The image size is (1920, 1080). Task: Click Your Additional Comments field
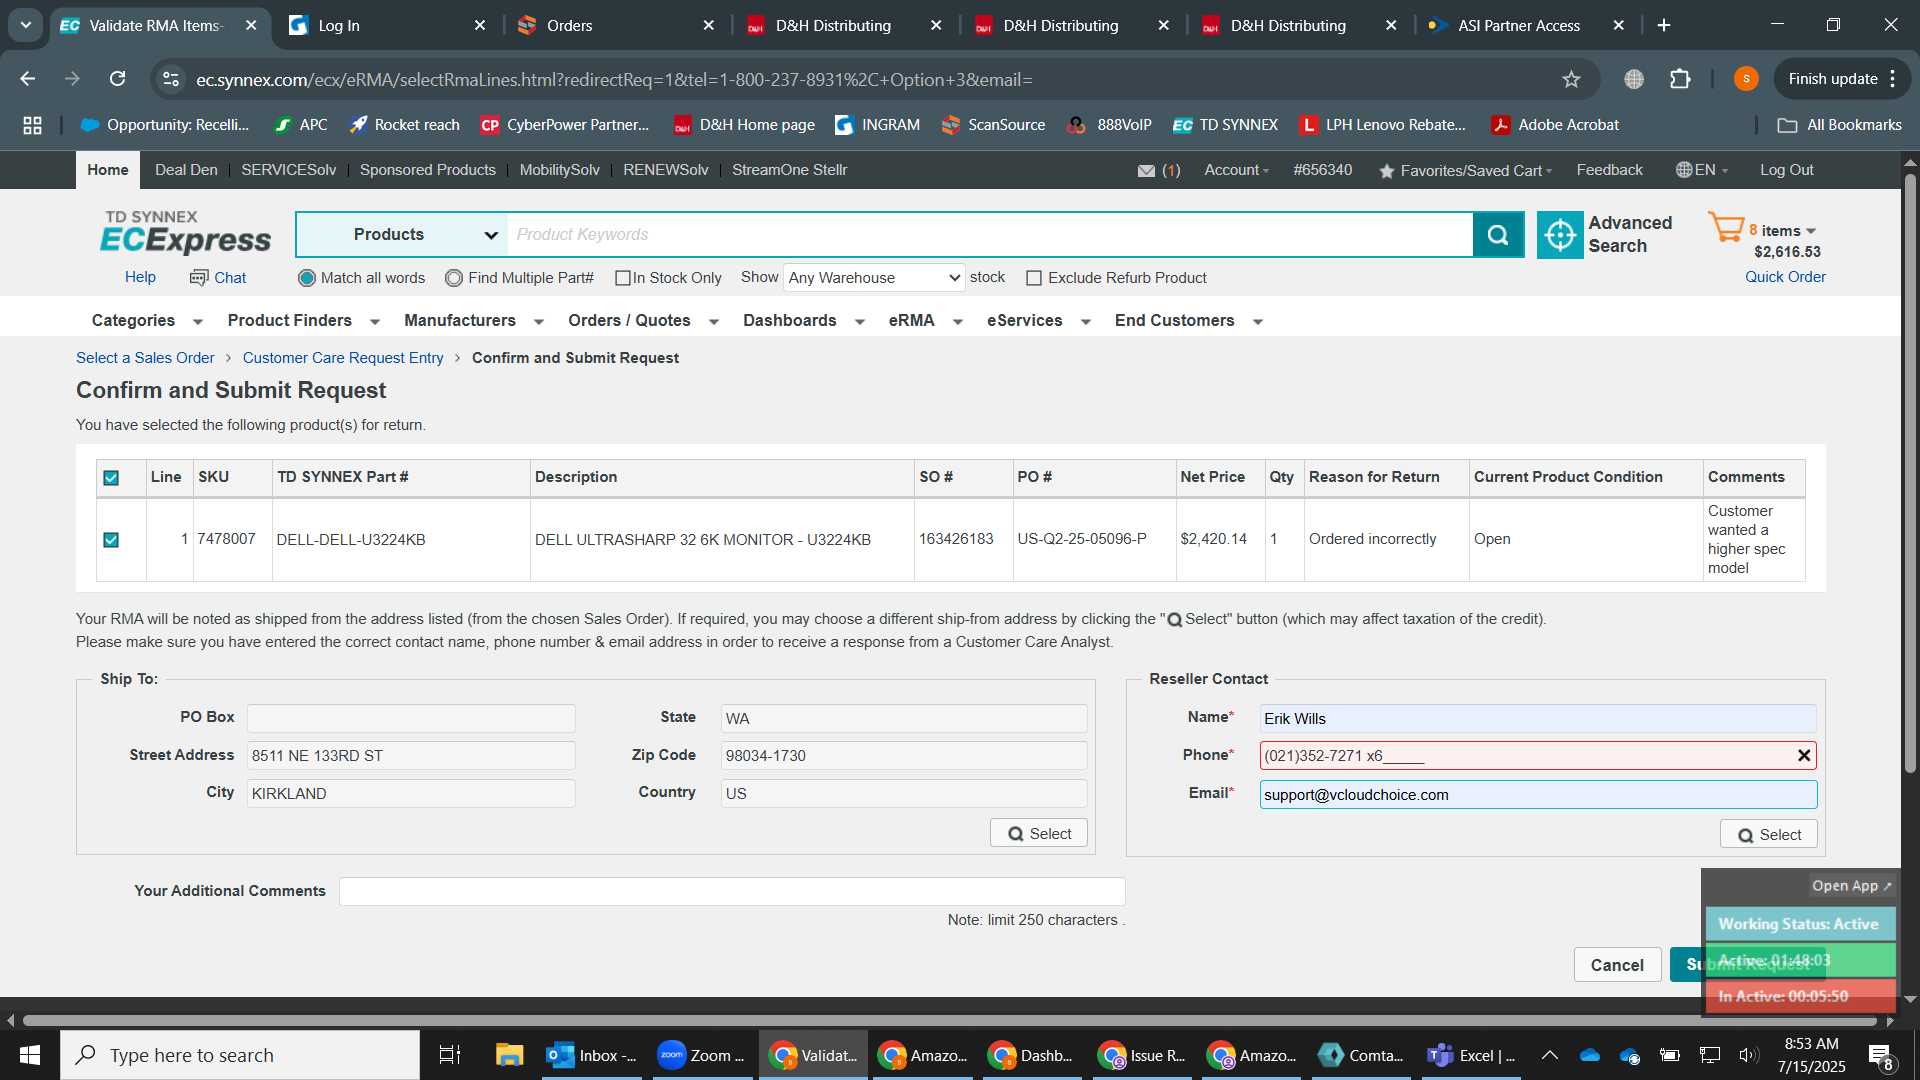point(732,891)
